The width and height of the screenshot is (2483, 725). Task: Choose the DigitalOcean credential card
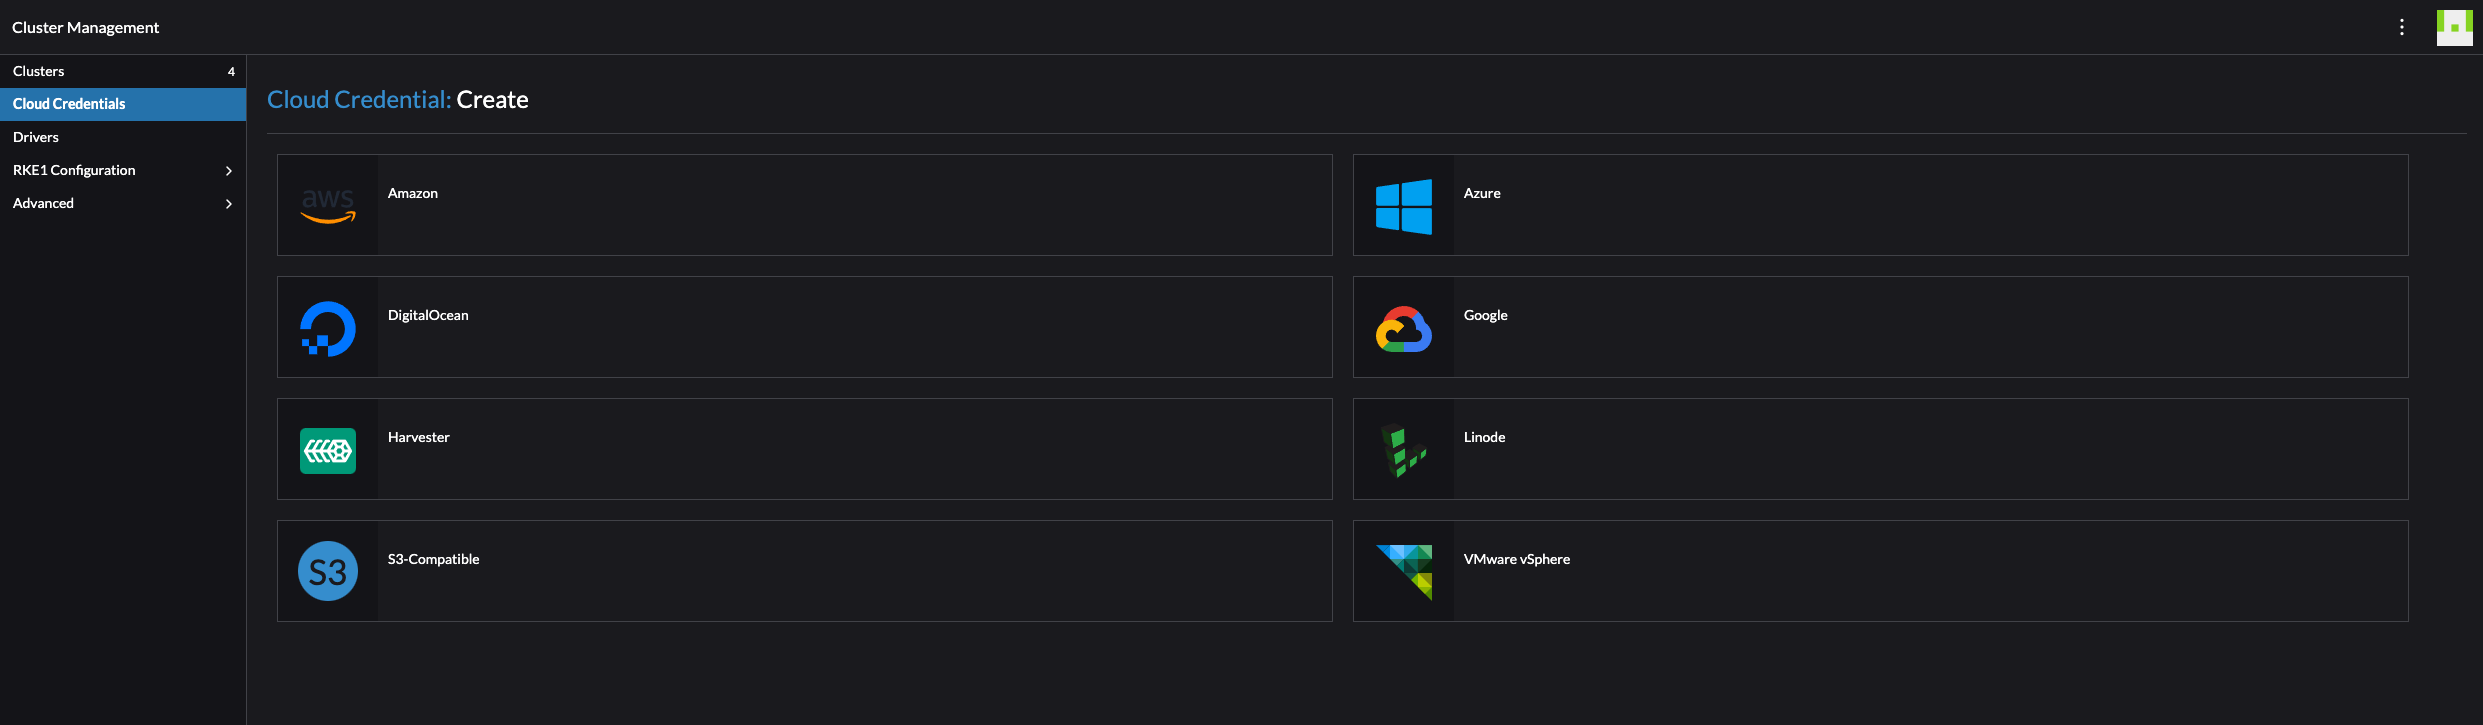pos(805,327)
